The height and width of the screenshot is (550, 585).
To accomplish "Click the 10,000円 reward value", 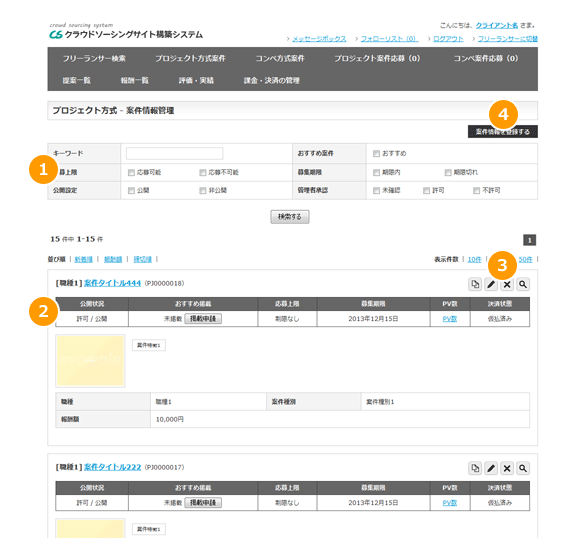I will click(170, 419).
